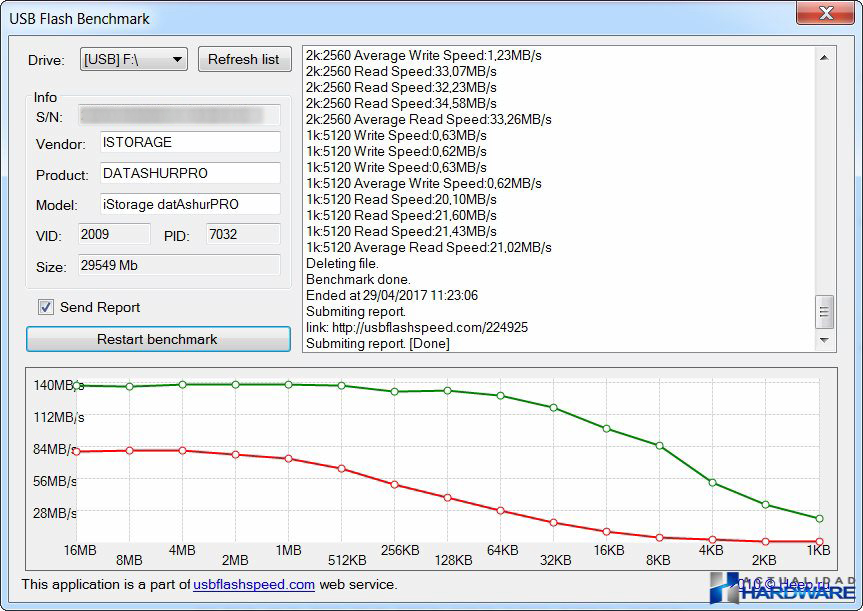
Task: Click the 140MB/s axis label on chart
Action: click(x=58, y=385)
